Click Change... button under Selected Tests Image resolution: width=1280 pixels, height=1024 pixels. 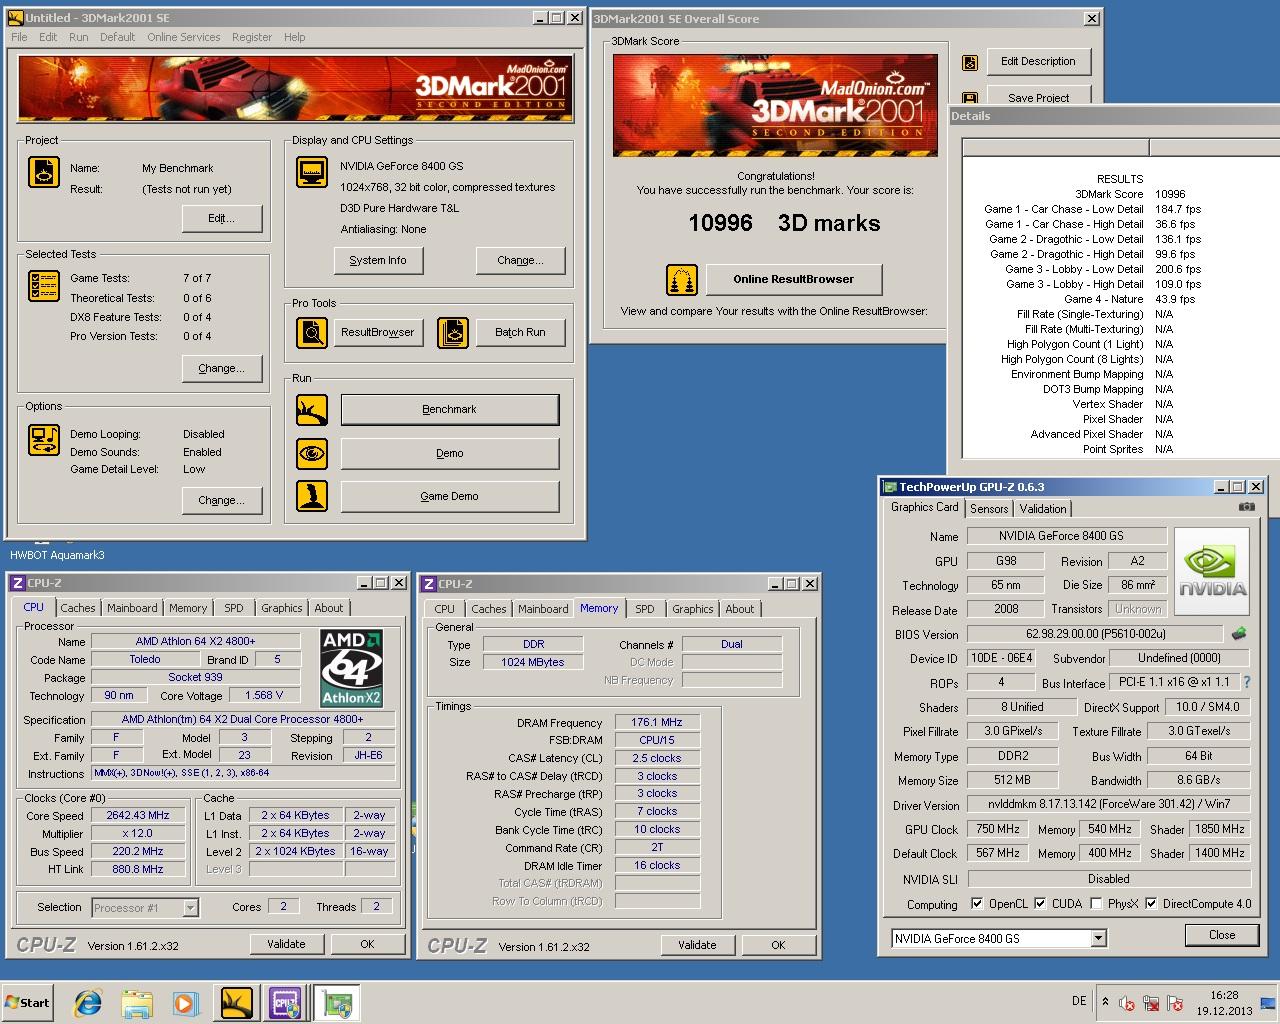[222, 368]
